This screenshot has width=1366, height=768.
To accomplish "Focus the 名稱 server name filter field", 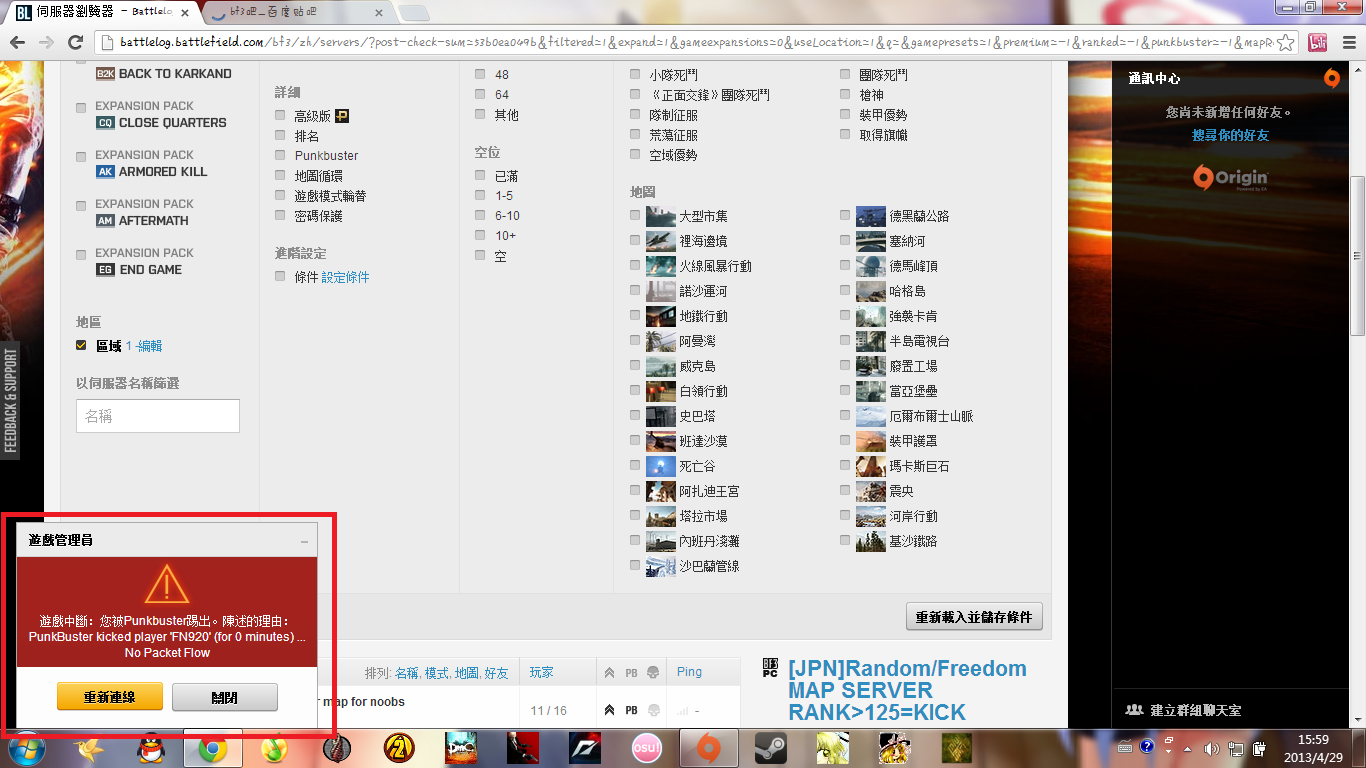I will click(158, 416).
